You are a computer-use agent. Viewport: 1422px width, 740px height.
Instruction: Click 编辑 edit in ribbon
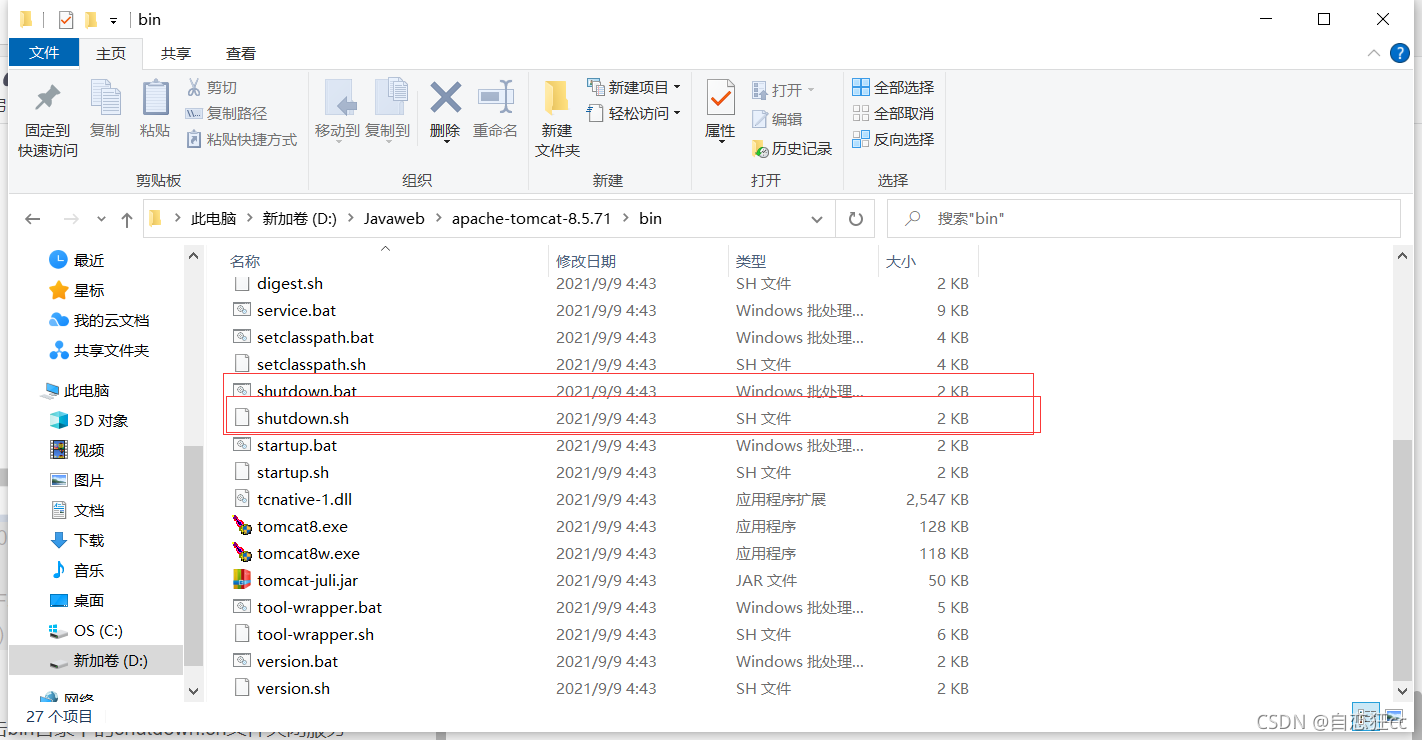pyautogui.click(x=777, y=119)
